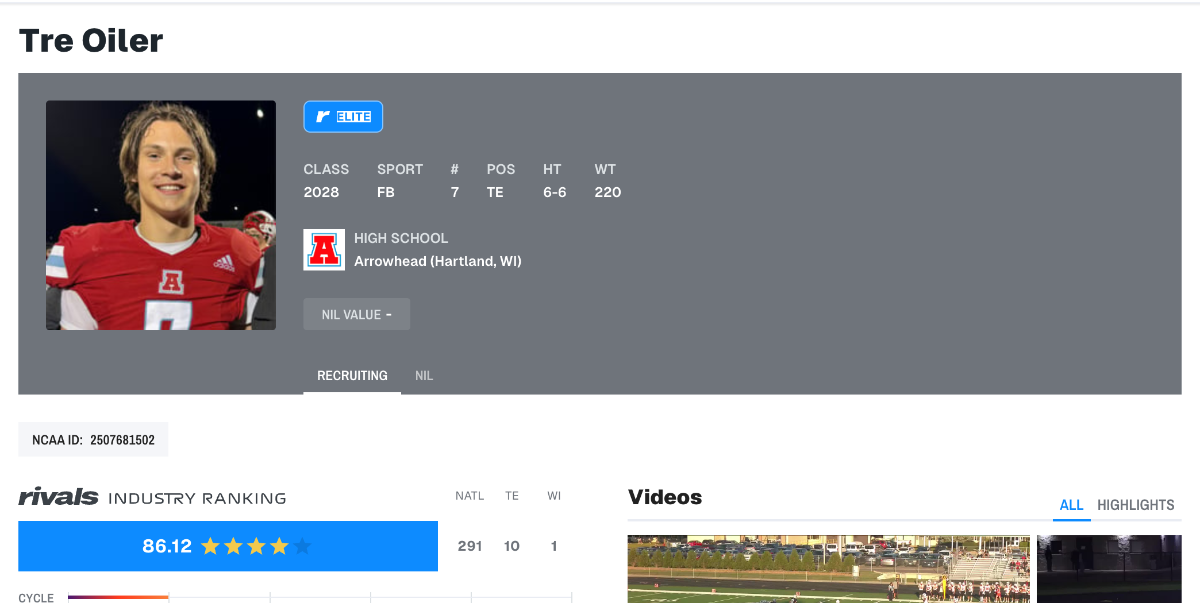Click the blue 86.12 rating bar
1200x603 pixels.
pyautogui.click(x=228, y=546)
